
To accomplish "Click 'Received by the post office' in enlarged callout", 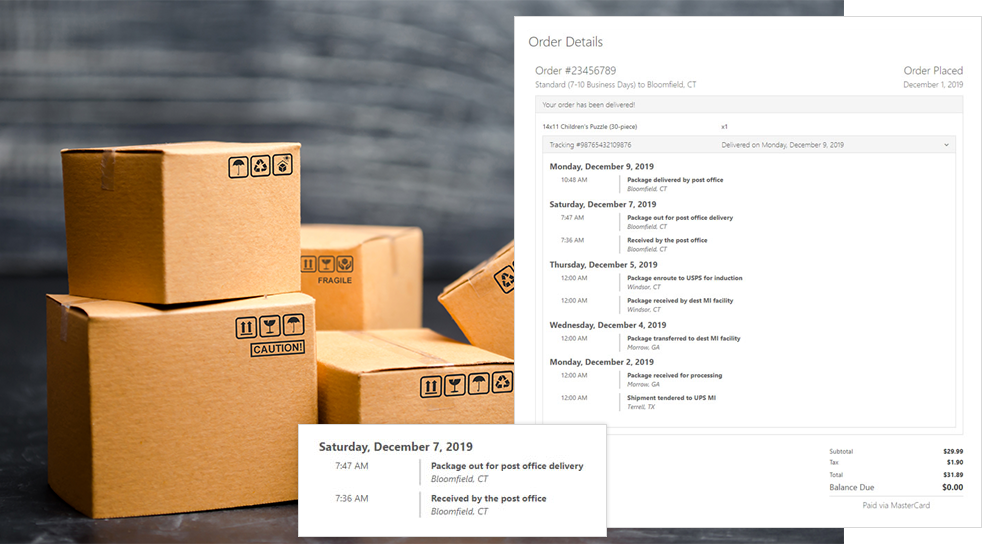I will [488, 498].
